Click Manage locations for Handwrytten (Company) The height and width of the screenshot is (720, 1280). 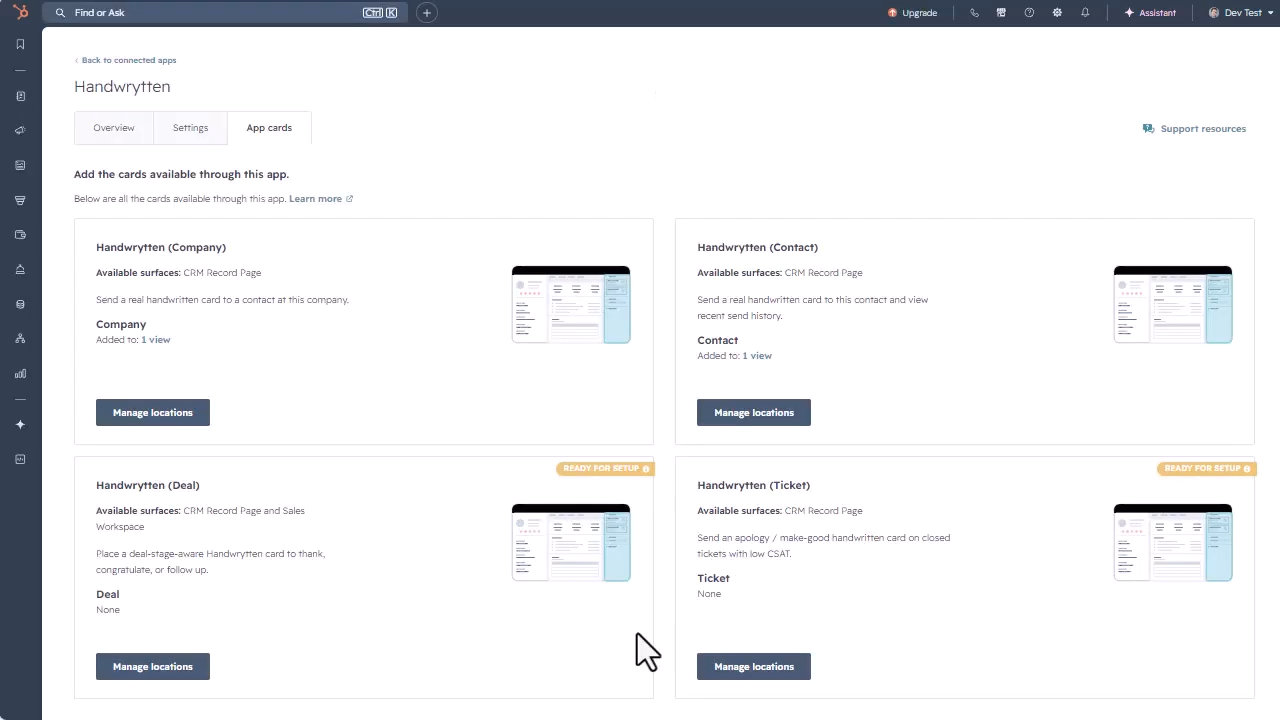(153, 412)
